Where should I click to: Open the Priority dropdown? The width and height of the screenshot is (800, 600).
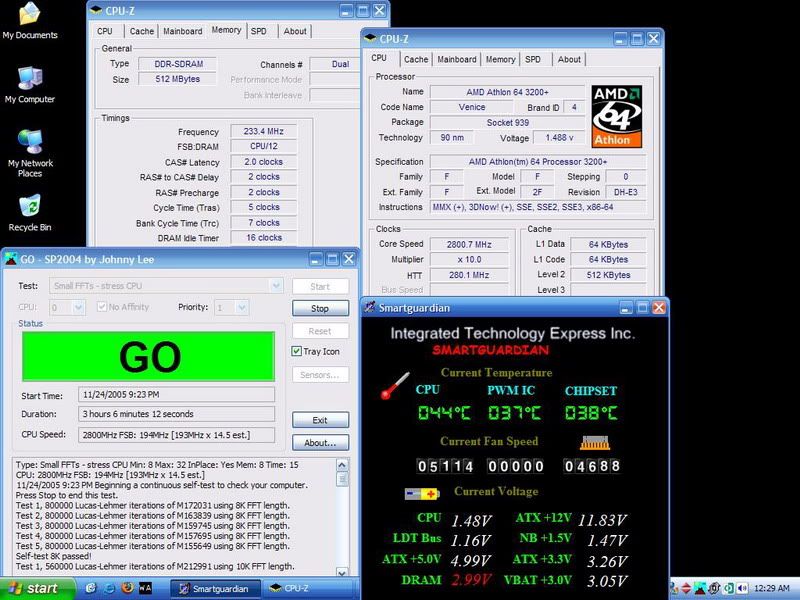tap(242, 307)
